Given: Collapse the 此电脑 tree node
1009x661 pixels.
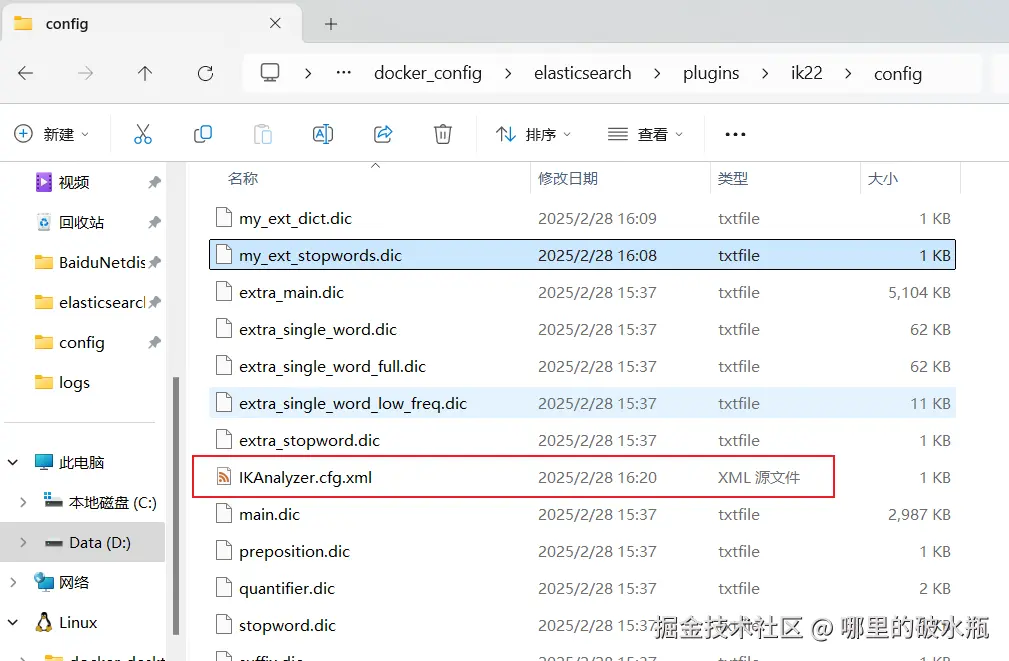Looking at the screenshot, I should [13, 462].
